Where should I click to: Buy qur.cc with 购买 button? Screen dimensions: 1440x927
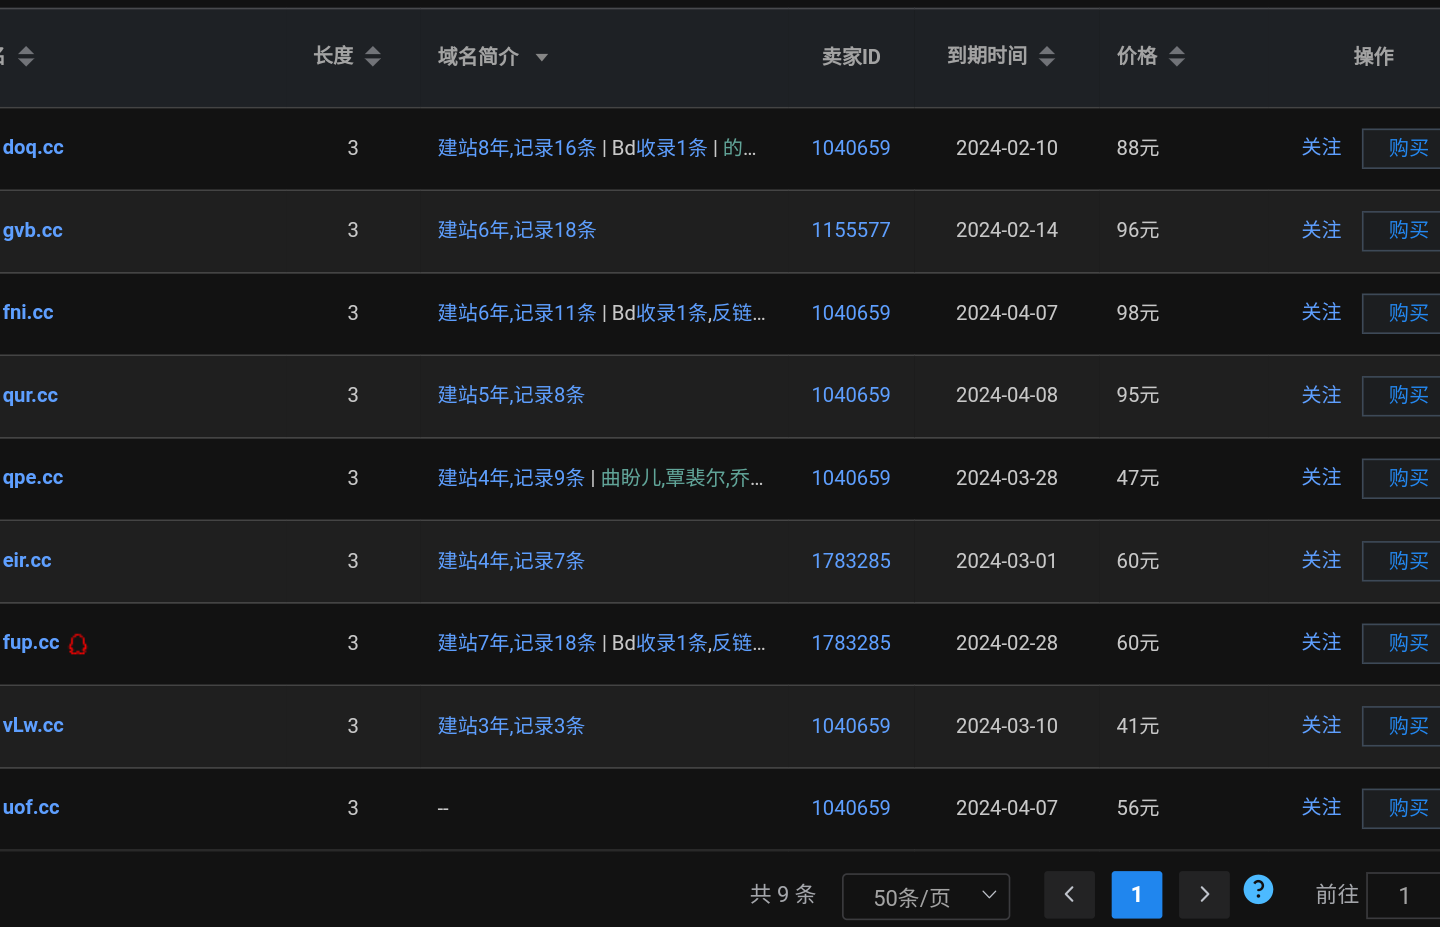click(x=1402, y=395)
